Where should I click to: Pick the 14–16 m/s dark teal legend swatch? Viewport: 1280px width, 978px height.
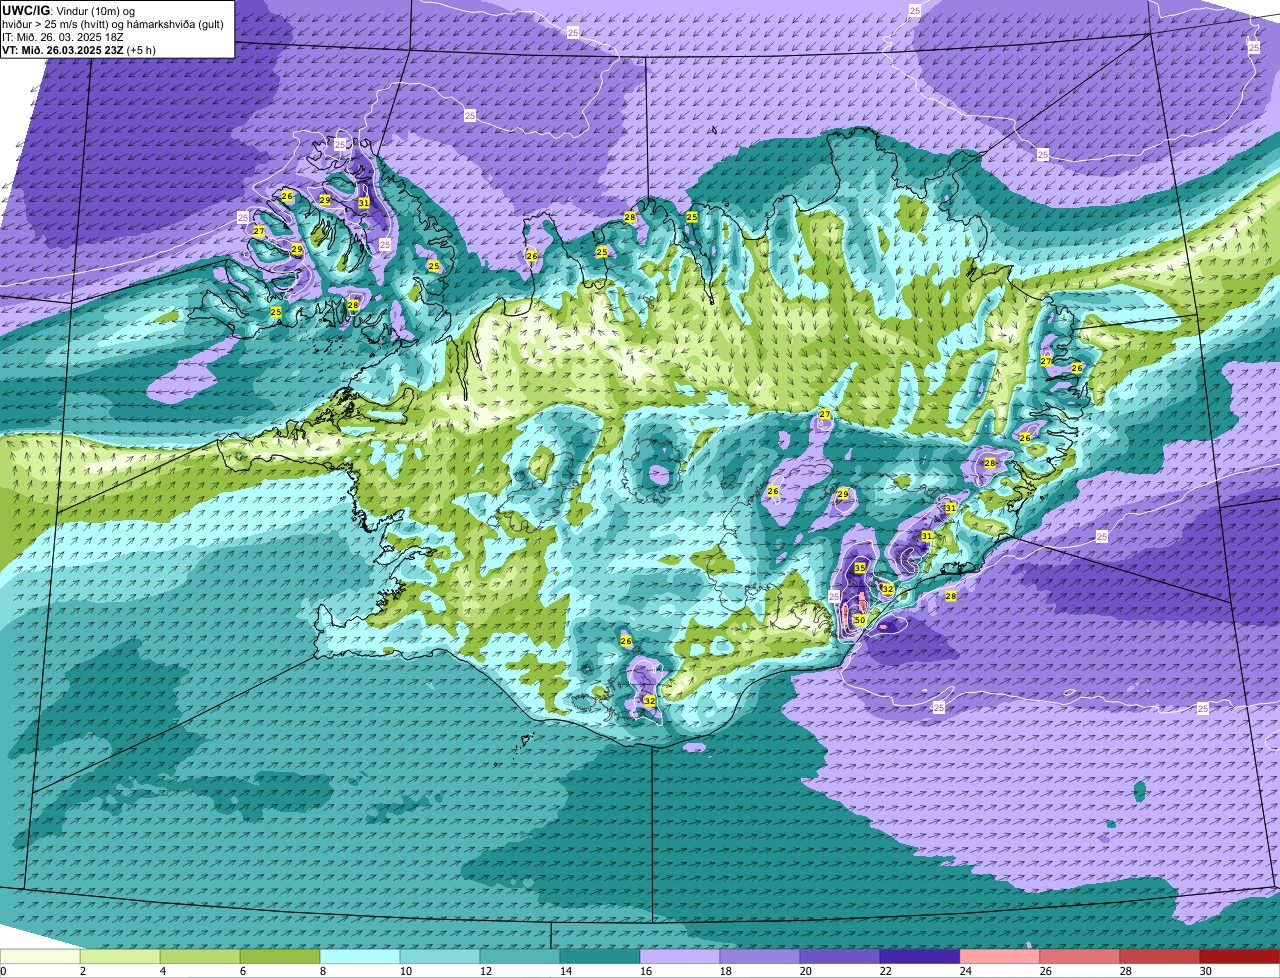(600, 956)
